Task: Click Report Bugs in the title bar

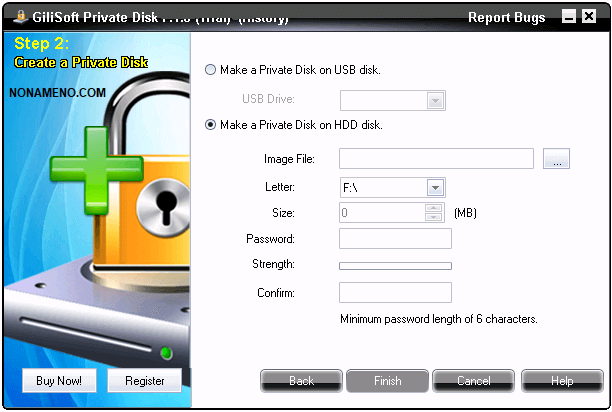Action: pyautogui.click(x=507, y=17)
